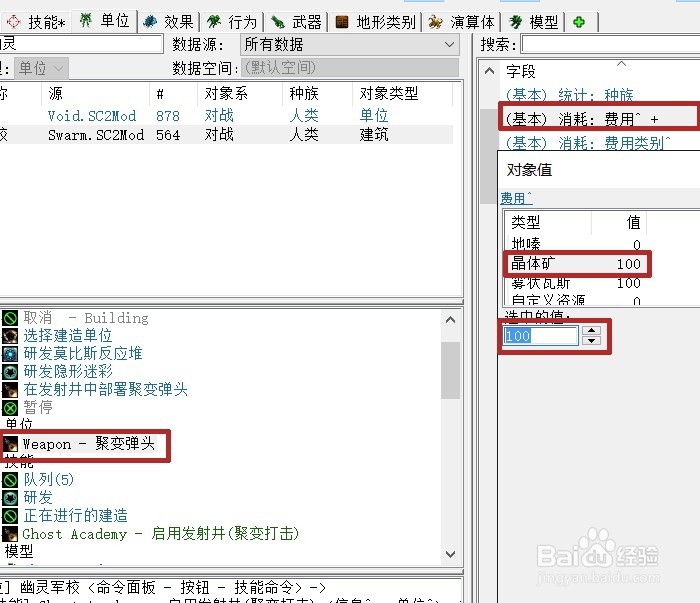Click the 费用 link label
Image resolution: width=700 pixels, height=603 pixels.
516,198
